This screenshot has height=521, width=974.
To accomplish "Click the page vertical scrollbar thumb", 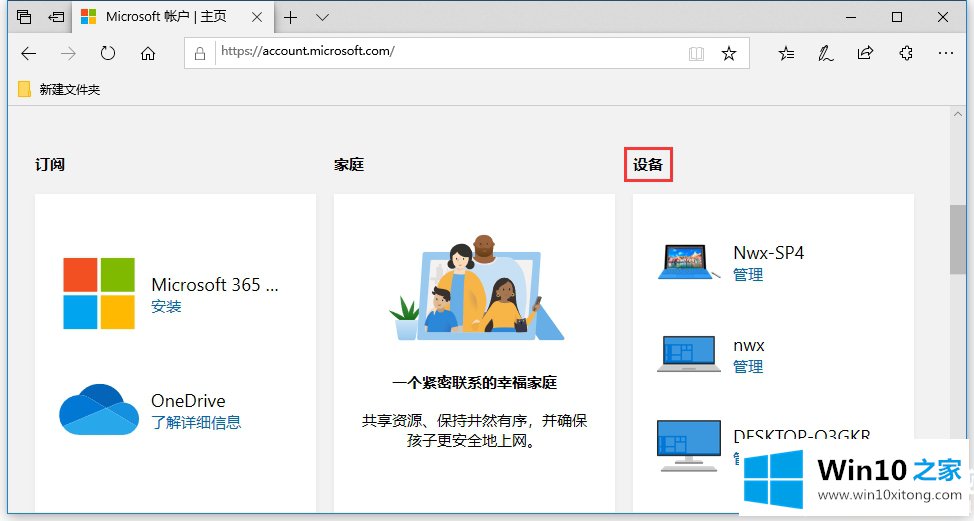I will [x=957, y=239].
